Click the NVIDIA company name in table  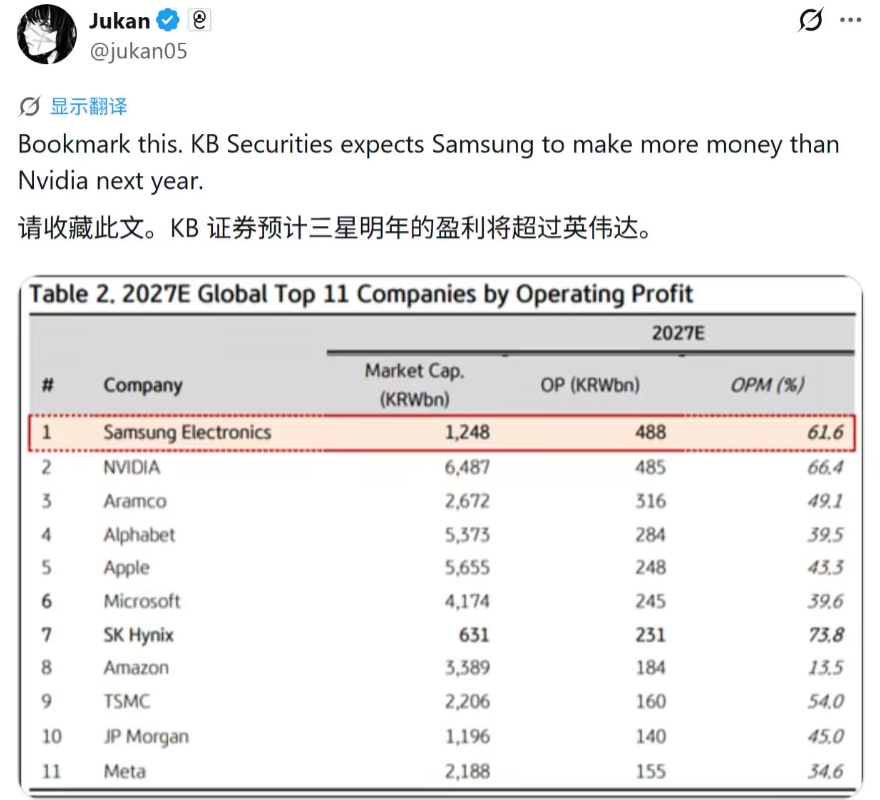click(131, 467)
